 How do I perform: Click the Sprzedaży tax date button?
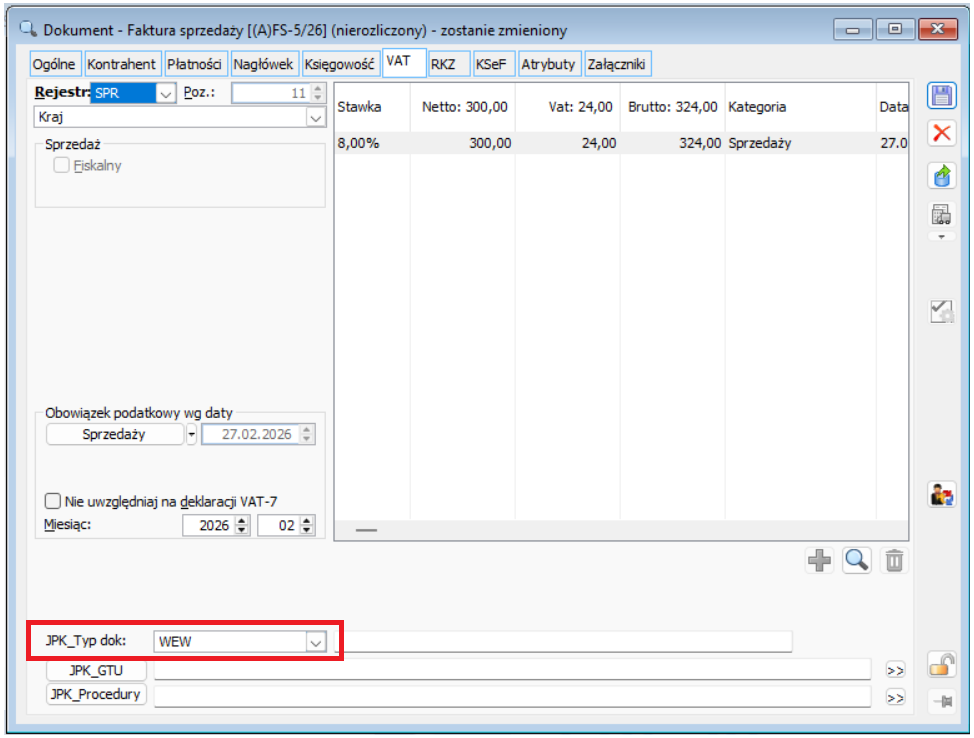click(x=114, y=434)
